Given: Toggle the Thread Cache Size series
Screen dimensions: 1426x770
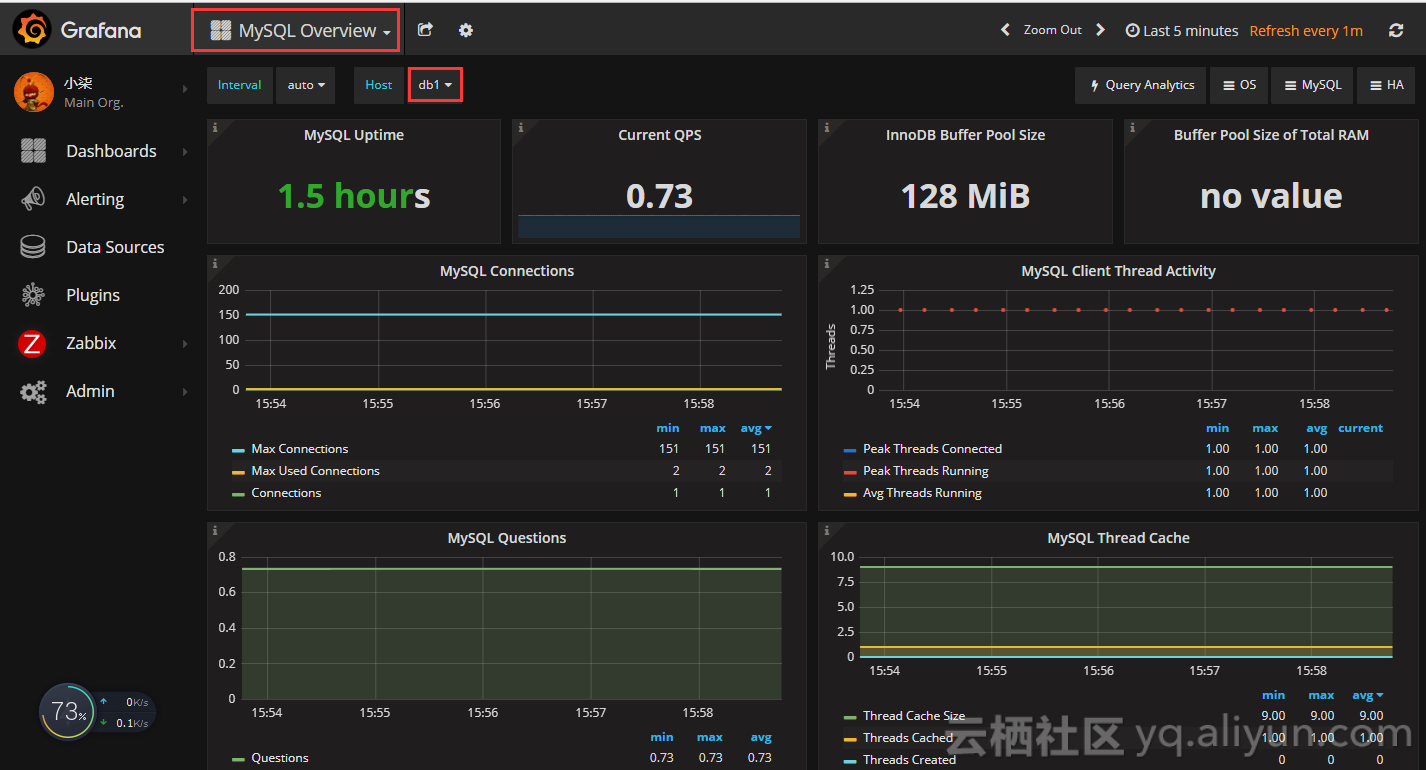Looking at the screenshot, I should [905, 716].
